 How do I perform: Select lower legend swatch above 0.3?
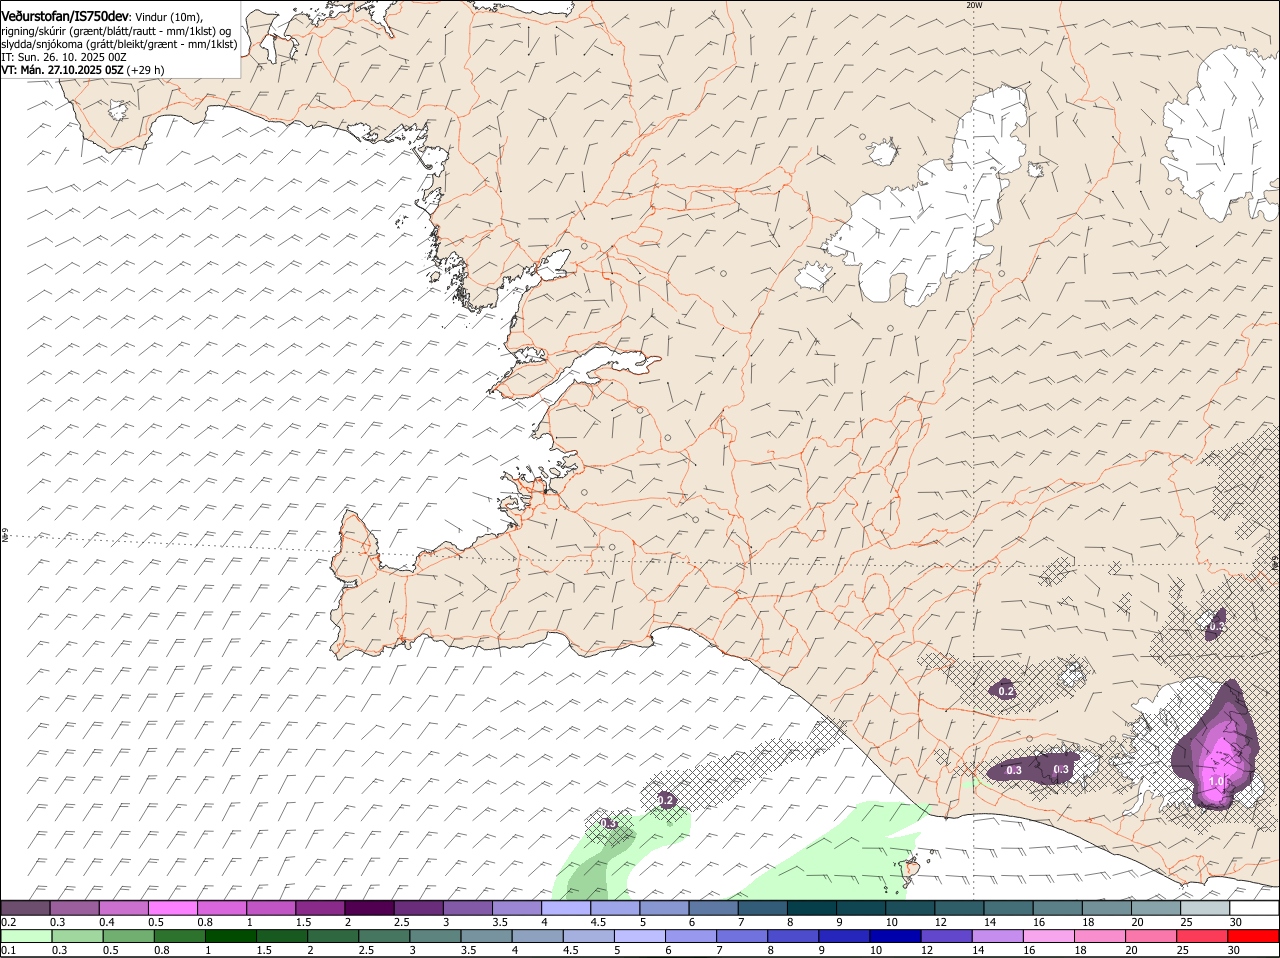pyautogui.click(x=77, y=936)
